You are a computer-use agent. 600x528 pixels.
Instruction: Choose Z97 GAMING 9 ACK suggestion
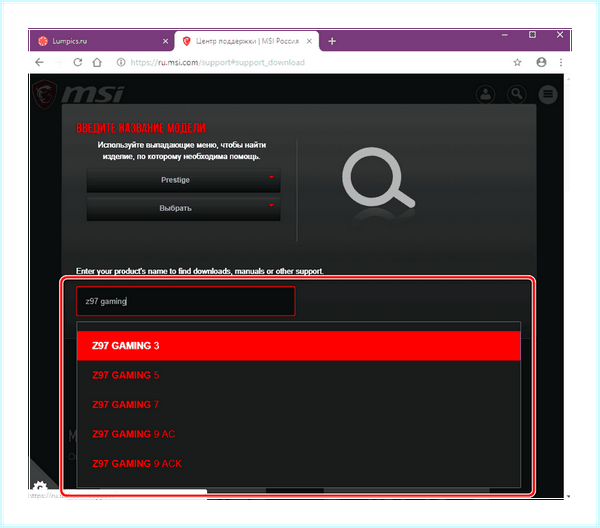coord(298,463)
